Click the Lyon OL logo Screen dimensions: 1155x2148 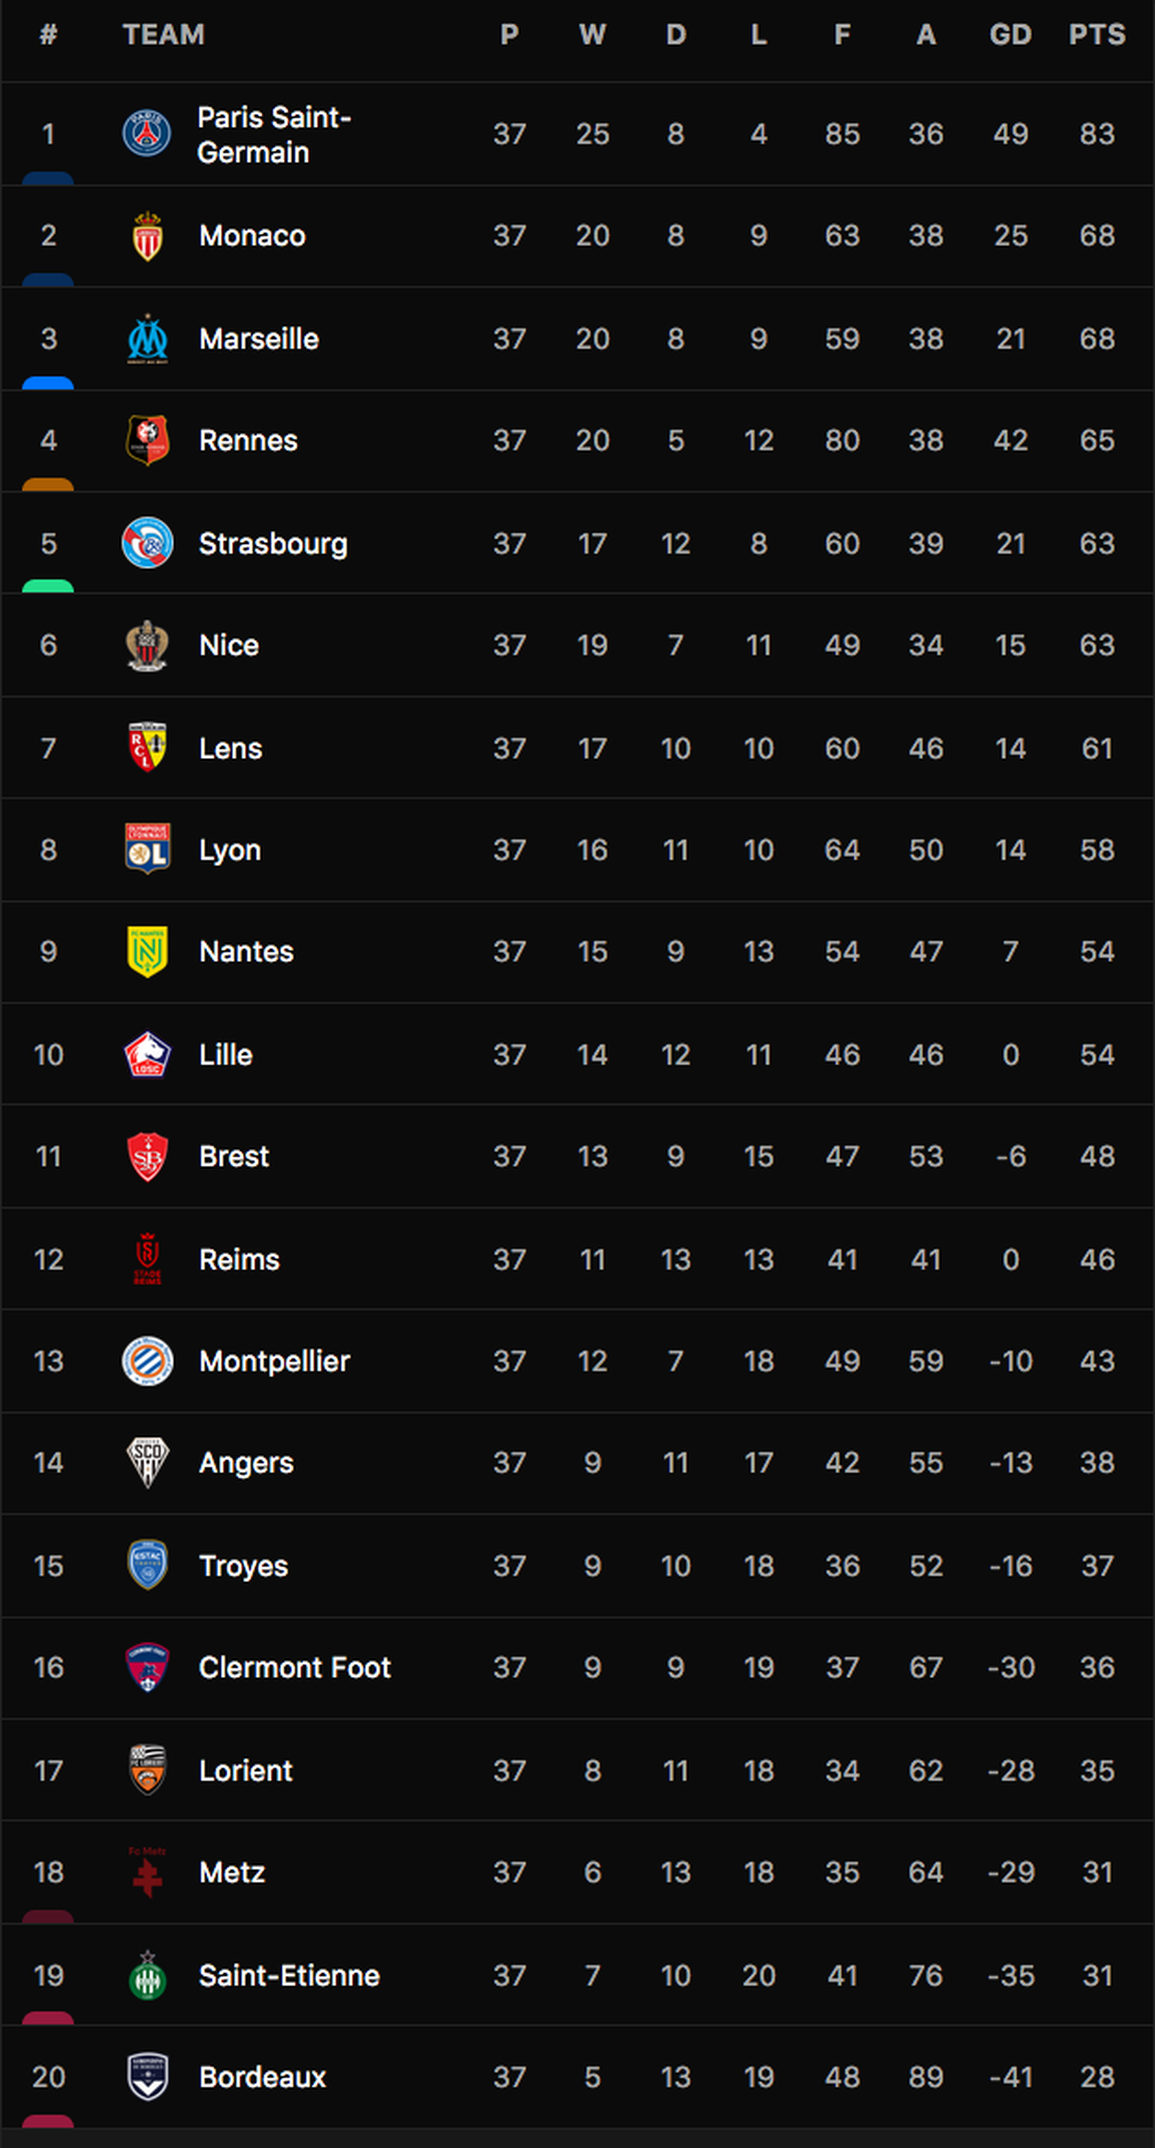[x=147, y=849]
